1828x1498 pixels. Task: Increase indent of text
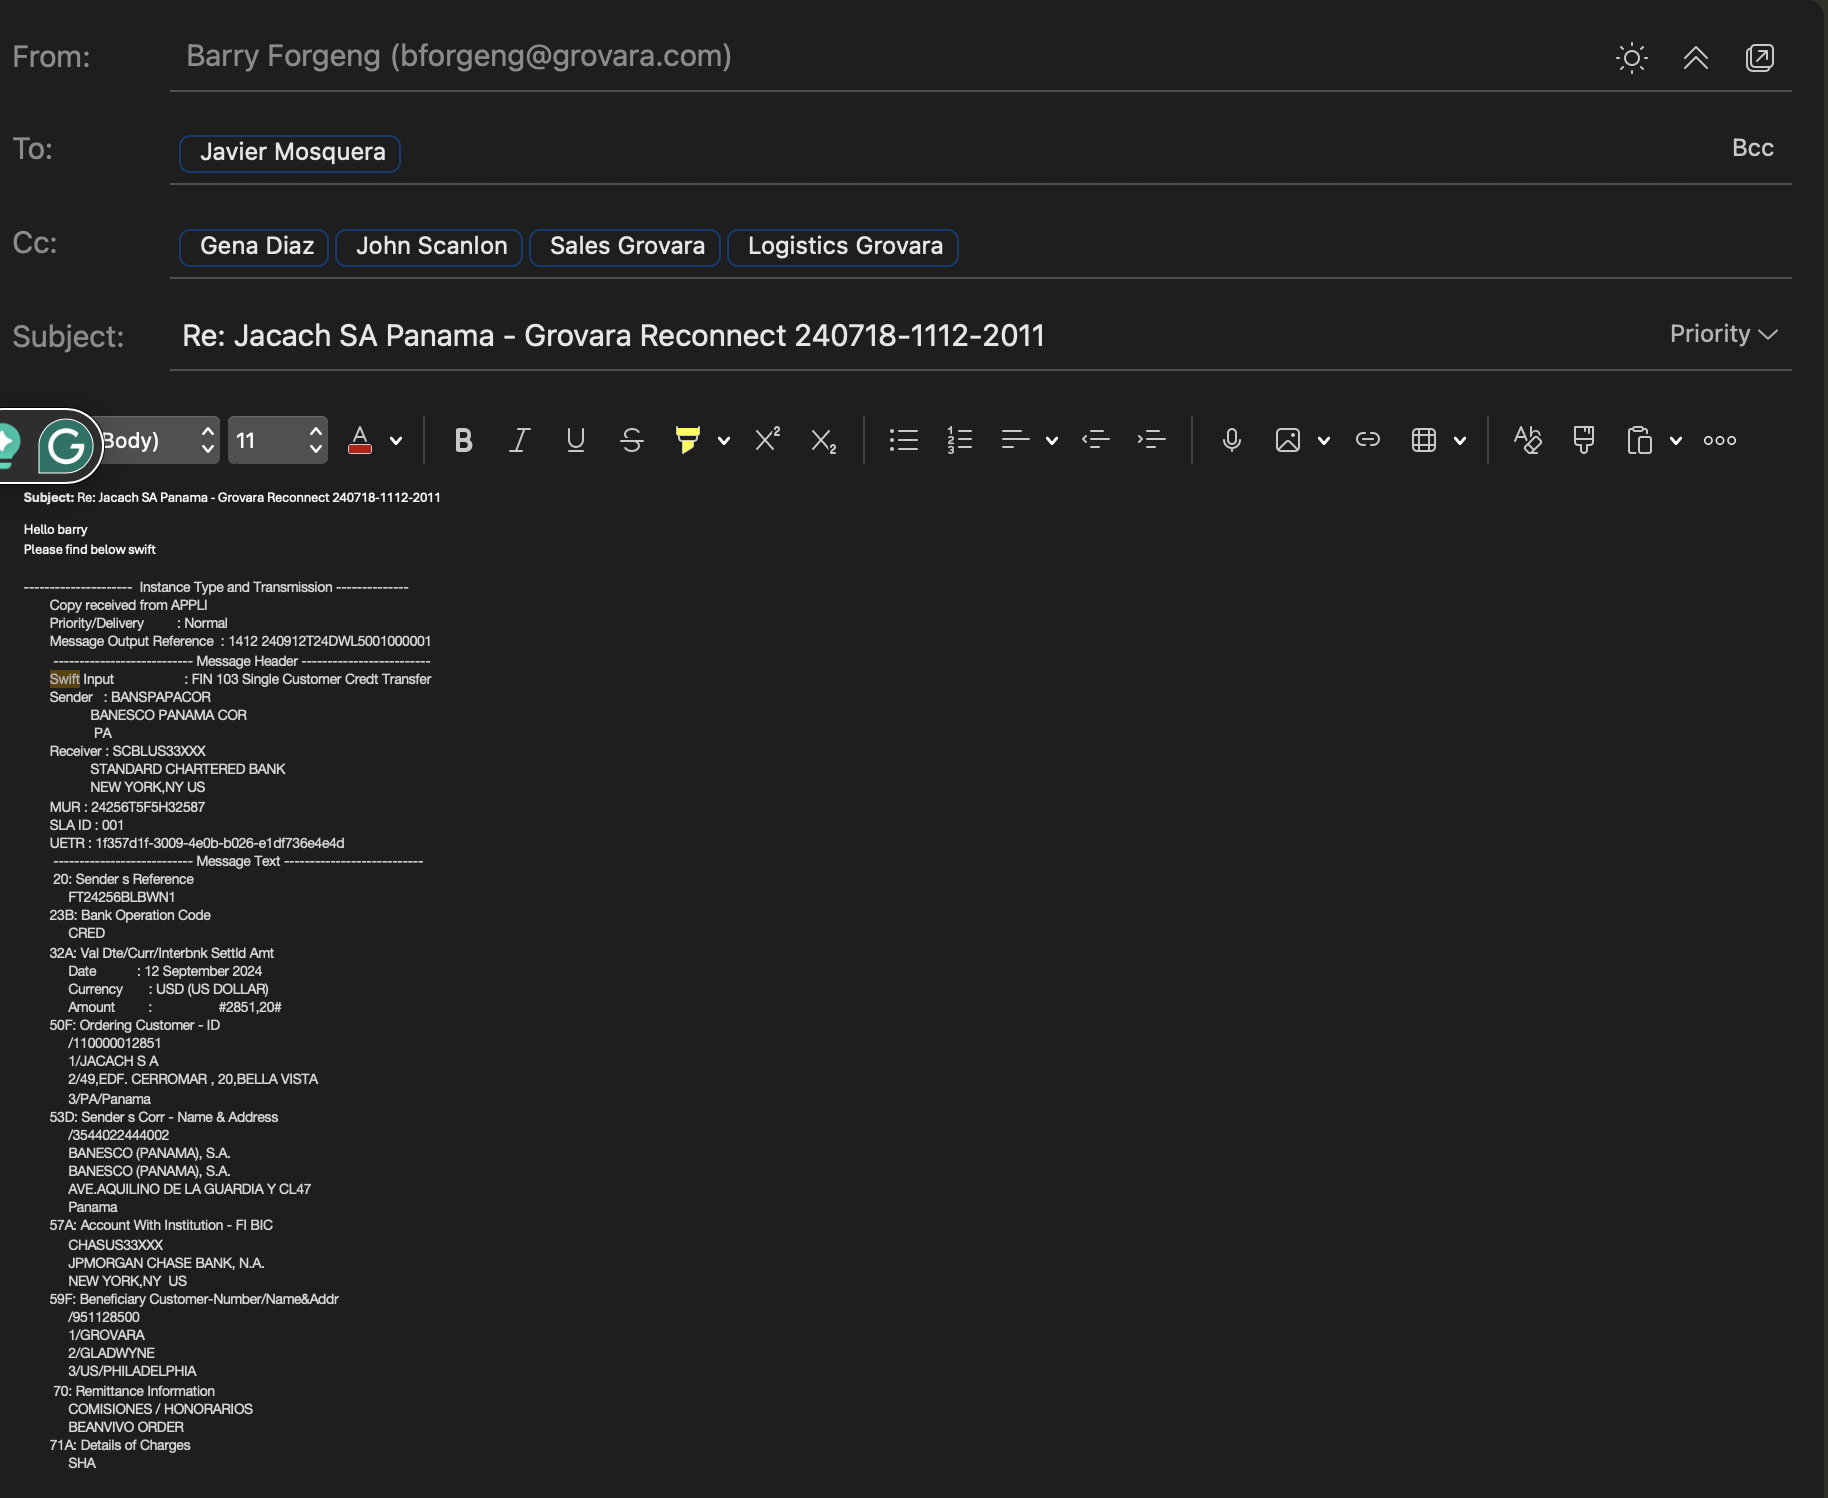pyautogui.click(x=1151, y=440)
